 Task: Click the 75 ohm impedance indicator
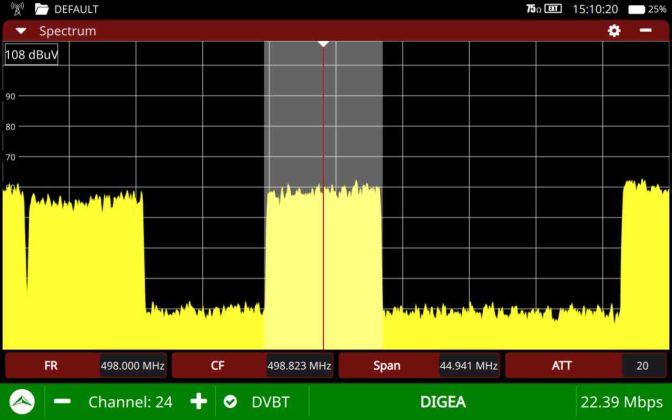click(532, 9)
